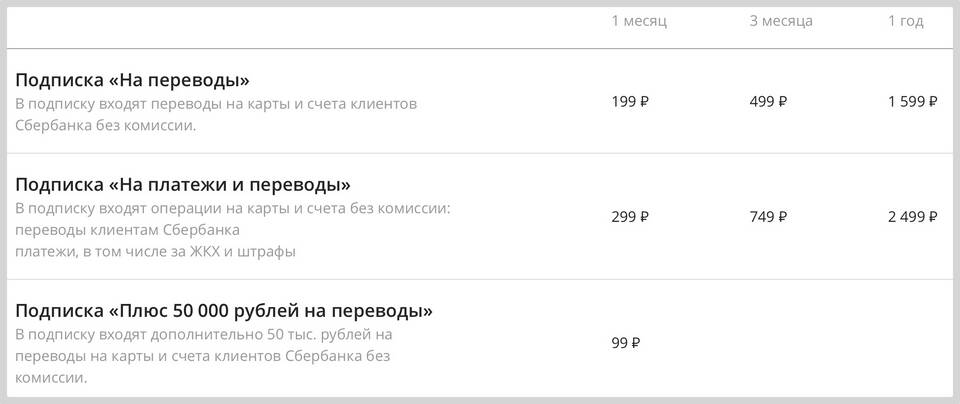Select the 199 ₽ one-month price
Viewport: 960px width, 404px height.
tap(629, 101)
